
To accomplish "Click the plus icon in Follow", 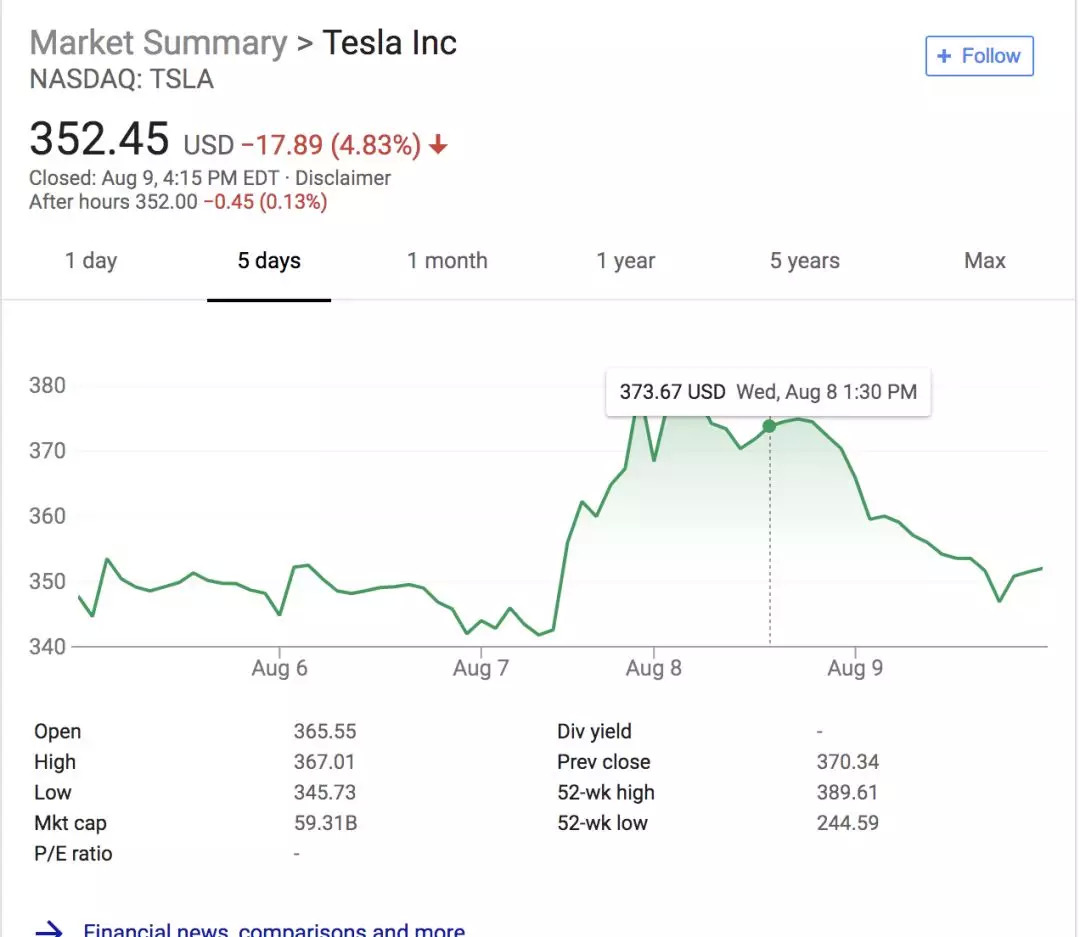I will tap(944, 56).
